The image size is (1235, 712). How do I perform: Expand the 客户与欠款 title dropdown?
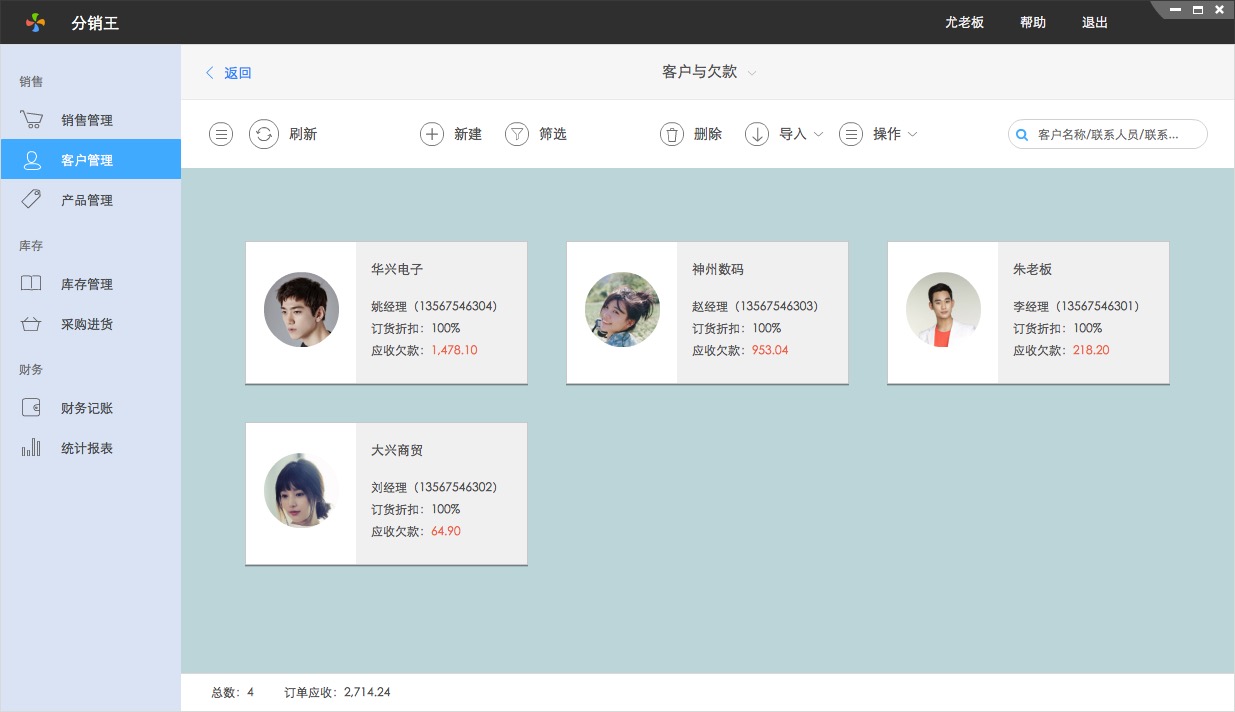(752, 73)
